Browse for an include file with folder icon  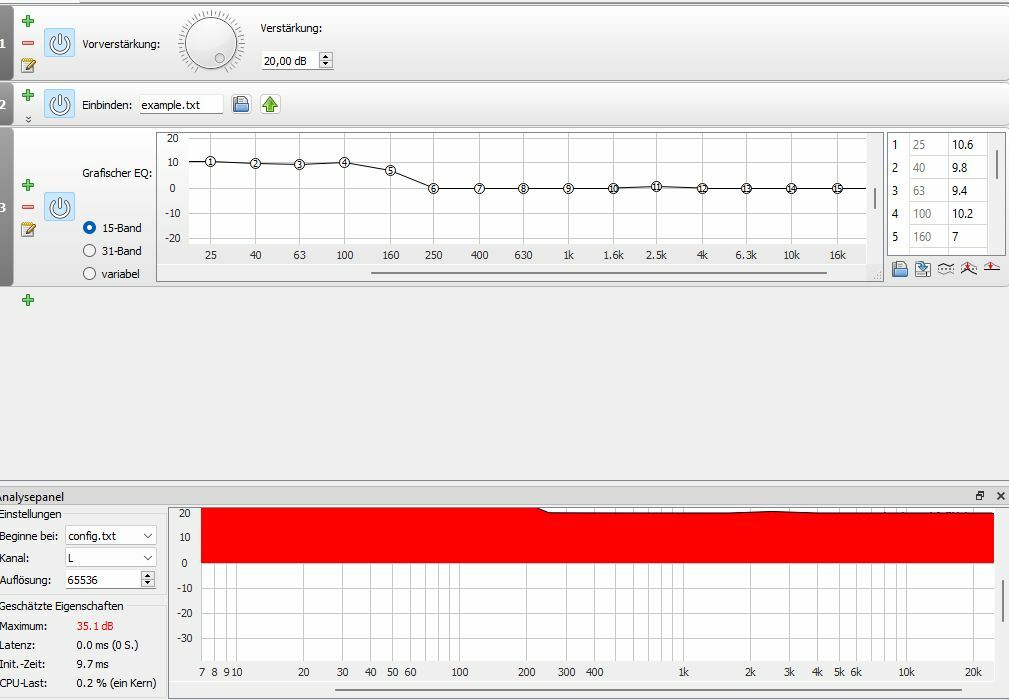pyautogui.click(x=241, y=104)
